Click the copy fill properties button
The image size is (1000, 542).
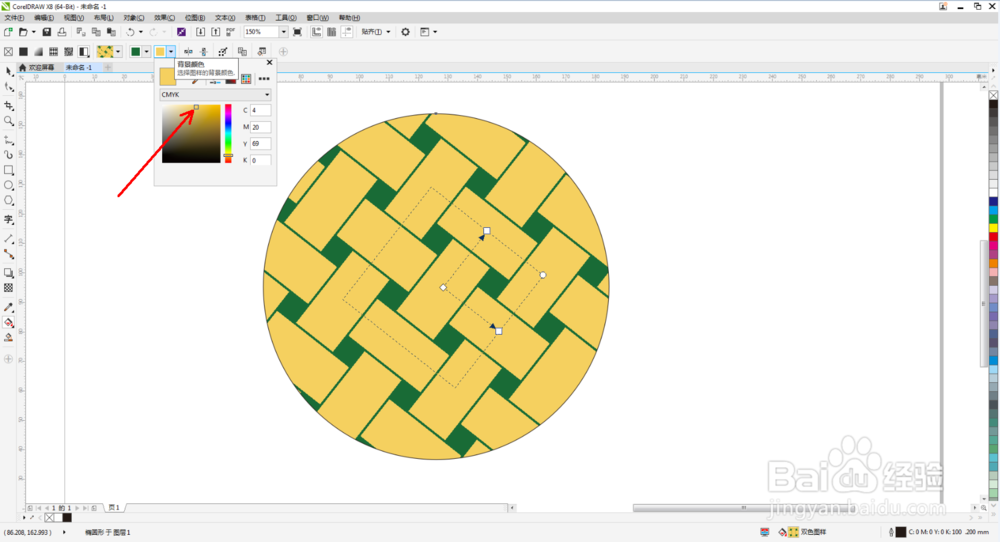pyautogui.click(x=242, y=52)
